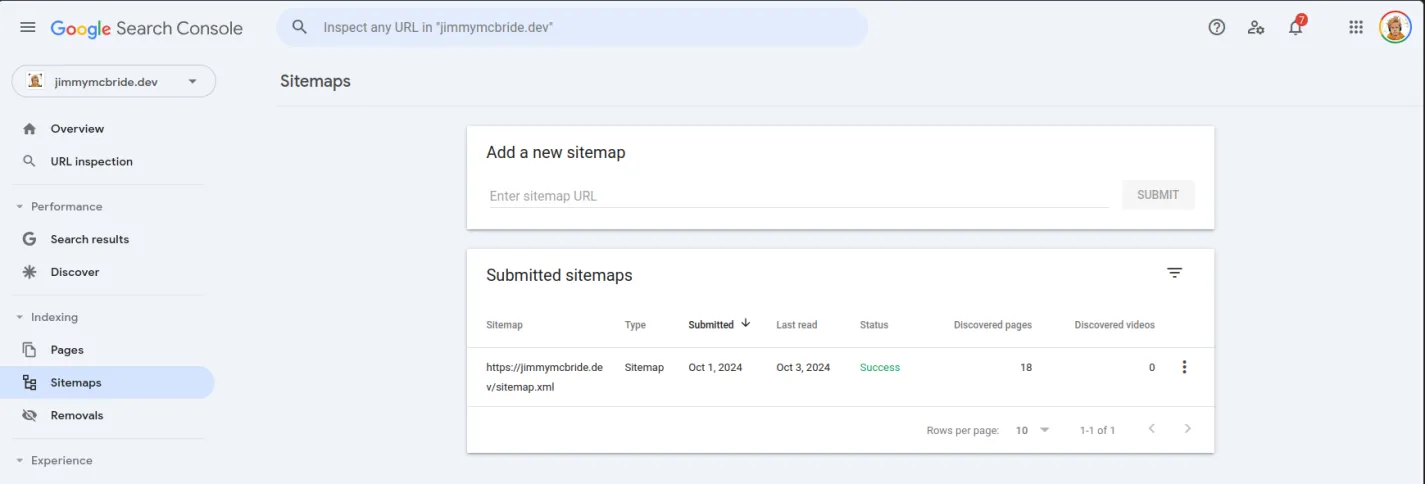Select Sitemaps in the sidebar

[107, 383]
